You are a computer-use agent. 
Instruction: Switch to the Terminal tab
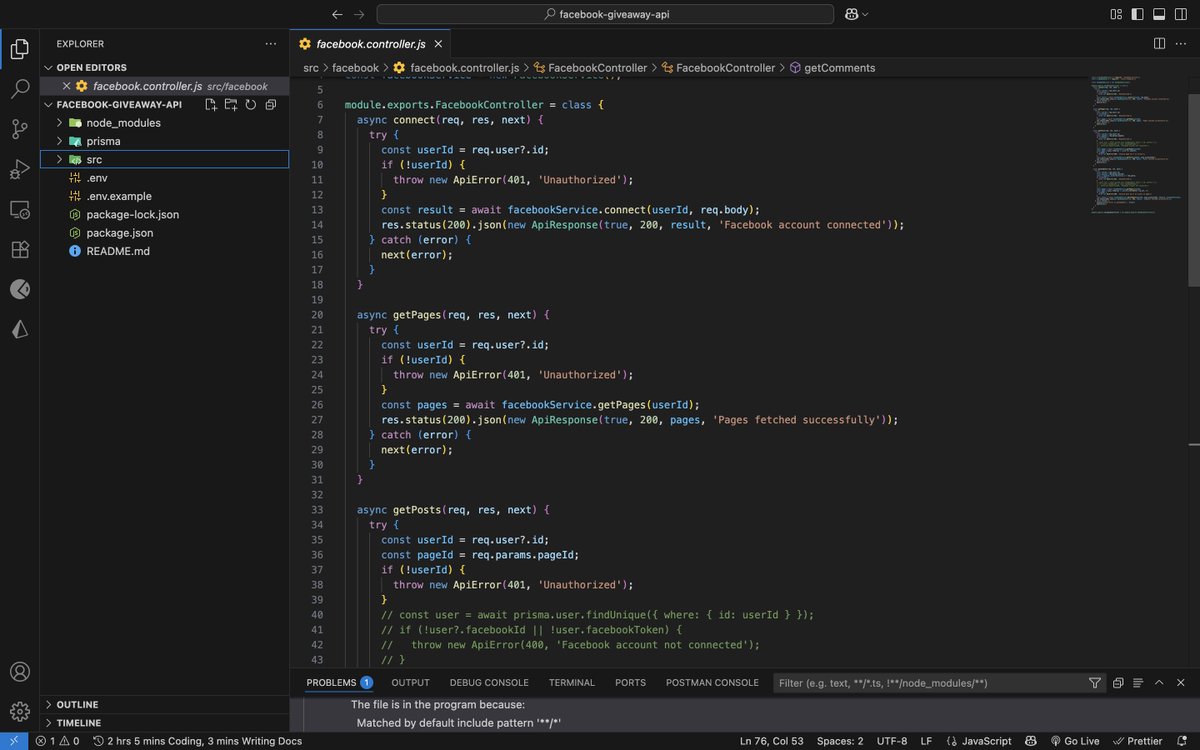(572, 682)
